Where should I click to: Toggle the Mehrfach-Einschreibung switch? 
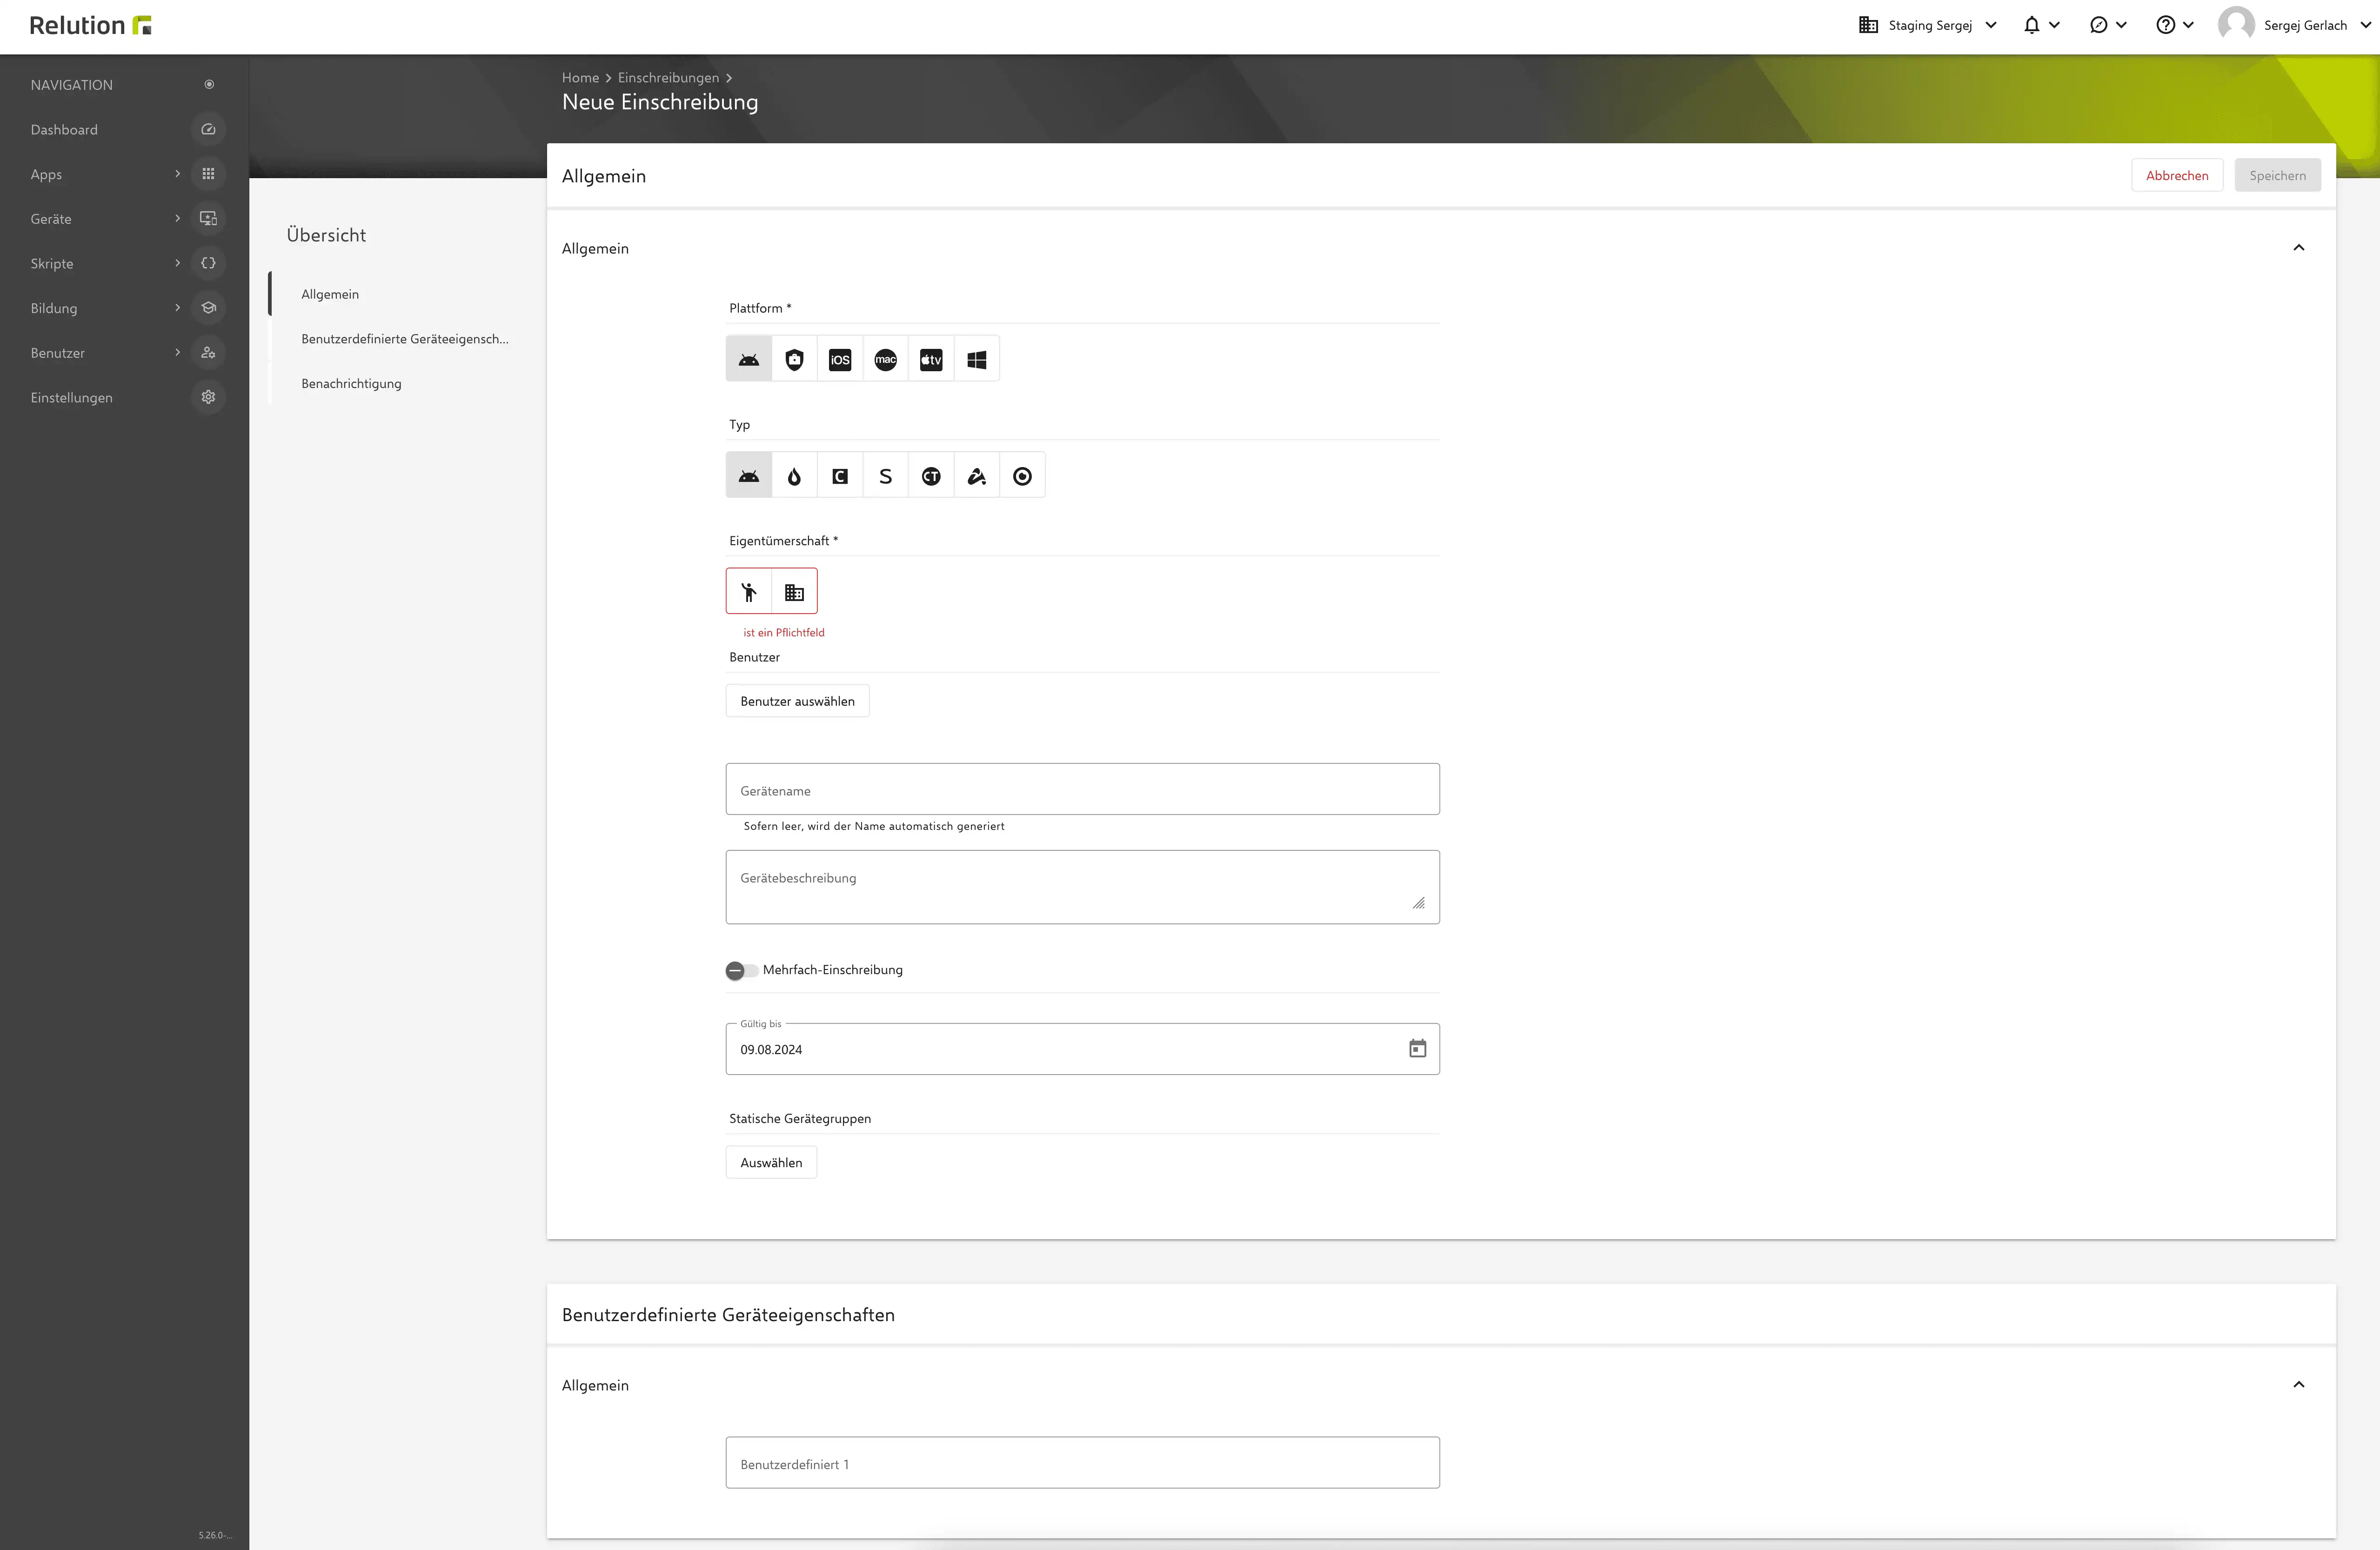(741, 970)
